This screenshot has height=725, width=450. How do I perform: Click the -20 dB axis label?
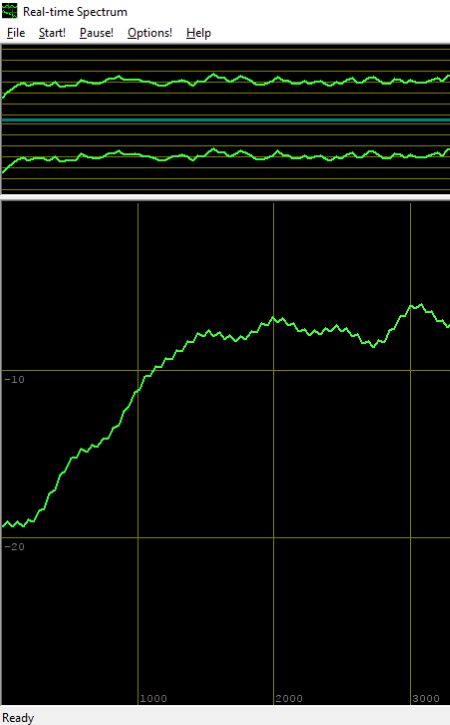[14, 547]
